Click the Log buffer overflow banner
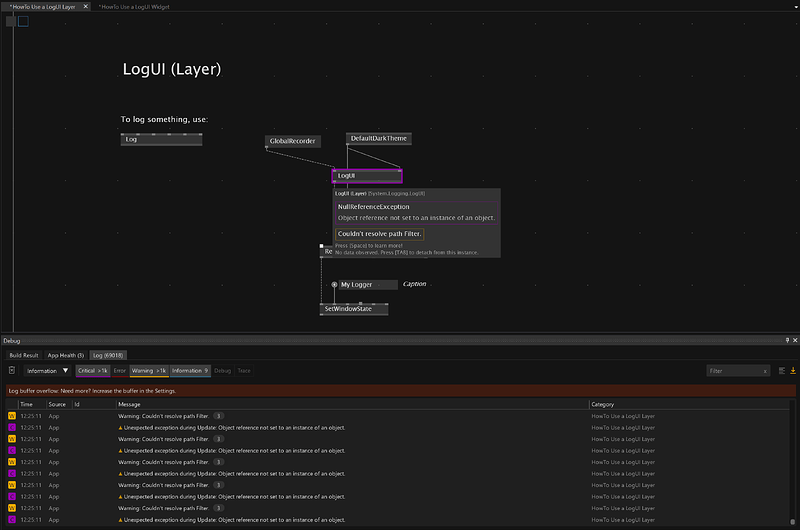The image size is (800, 530). click(401, 391)
